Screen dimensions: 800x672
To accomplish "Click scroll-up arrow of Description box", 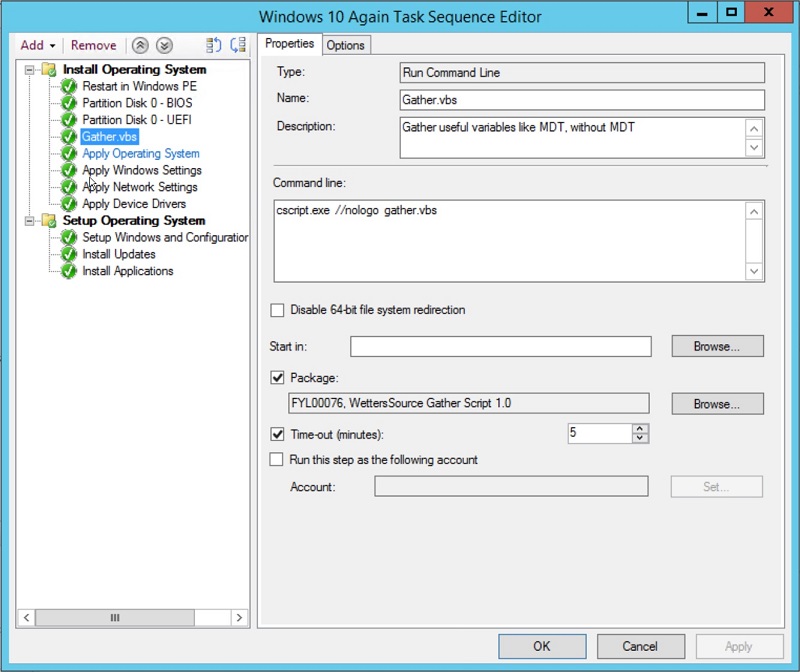I will coord(754,128).
